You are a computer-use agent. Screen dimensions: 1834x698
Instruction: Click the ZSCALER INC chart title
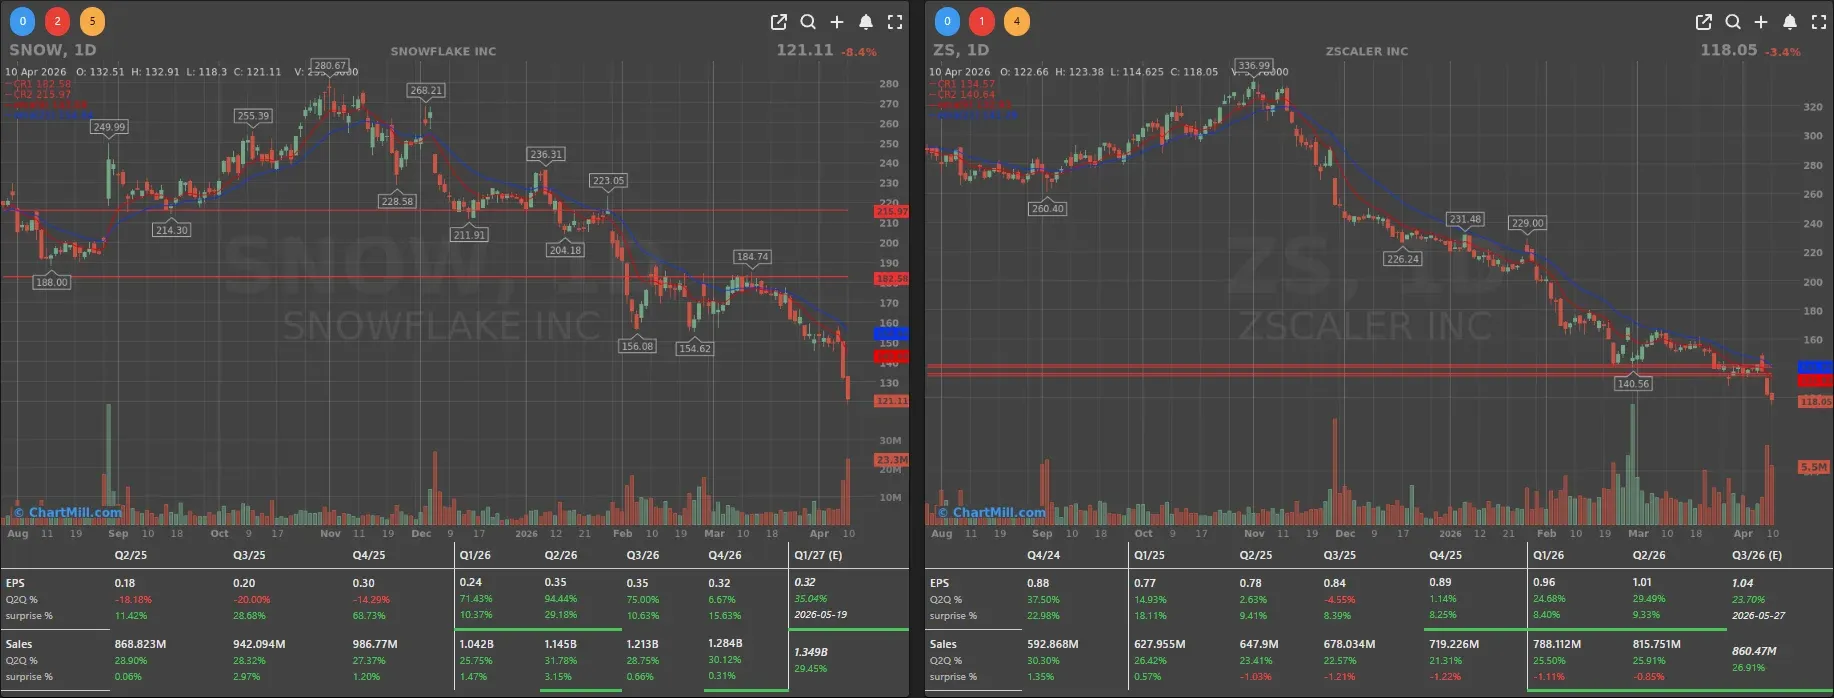click(1366, 51)
